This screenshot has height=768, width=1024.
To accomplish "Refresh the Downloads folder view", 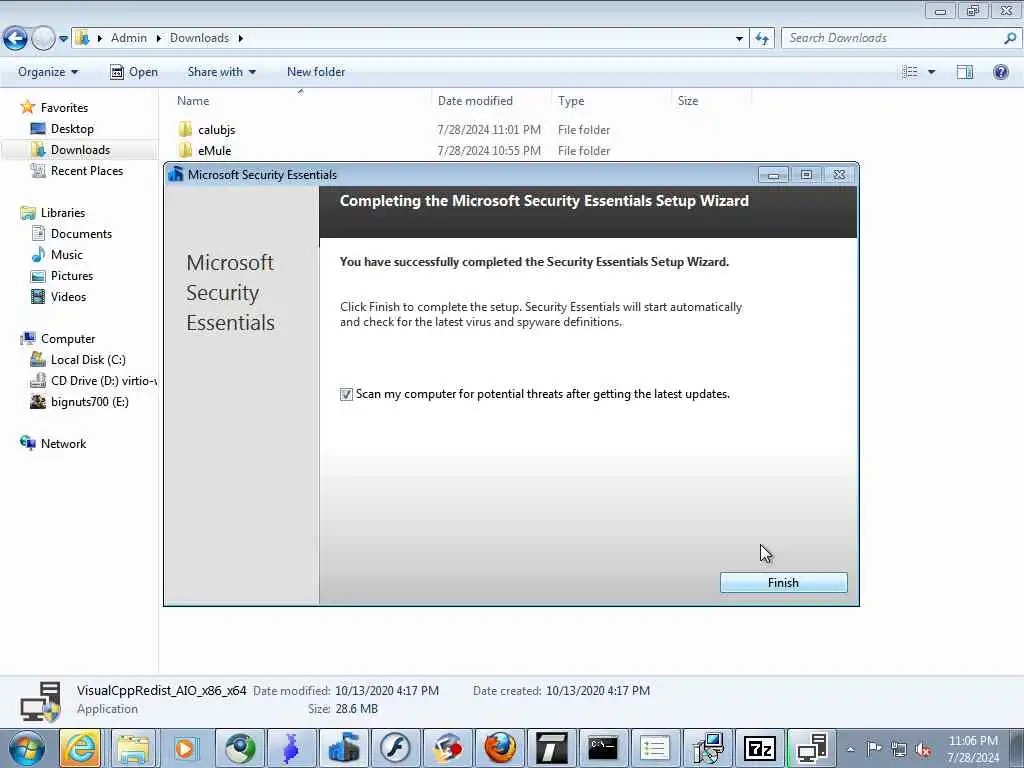I will pyautogui.click(x=762, y=39).
